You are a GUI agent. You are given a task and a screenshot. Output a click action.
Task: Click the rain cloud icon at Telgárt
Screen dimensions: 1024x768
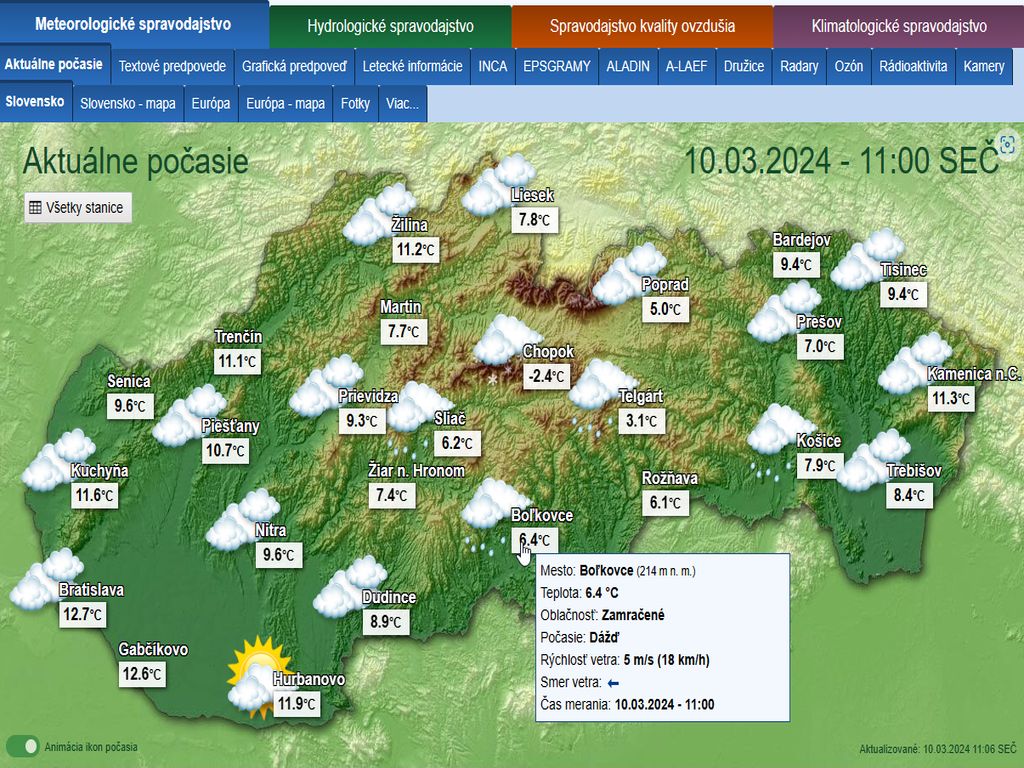pos(603,386)
